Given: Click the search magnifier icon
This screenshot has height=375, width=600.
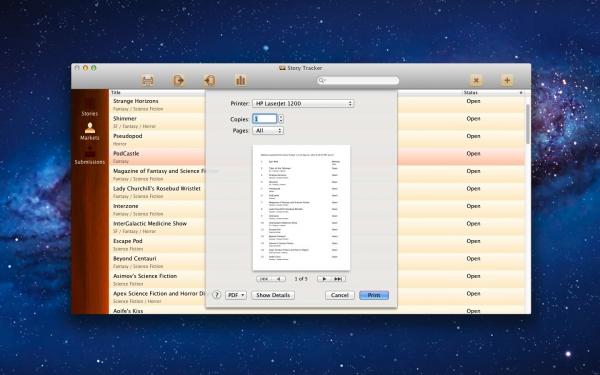Looking at the screenshot, I should (x=322, y=80).
